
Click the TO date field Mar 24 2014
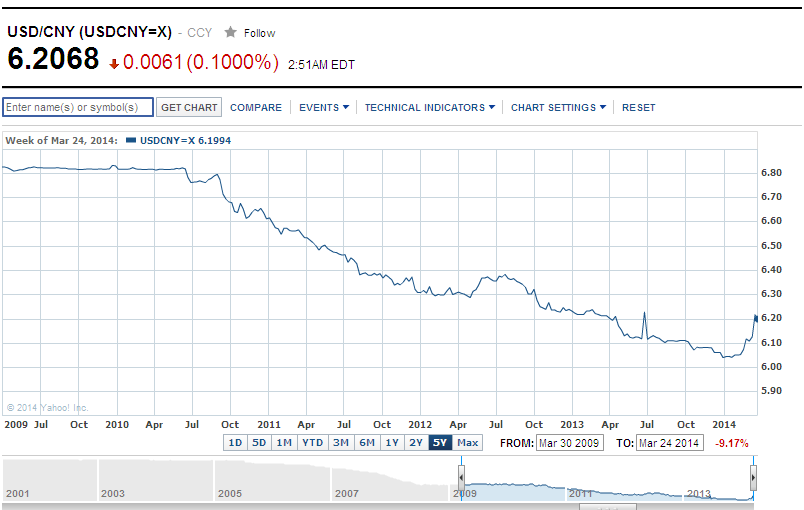click(670, 443)
